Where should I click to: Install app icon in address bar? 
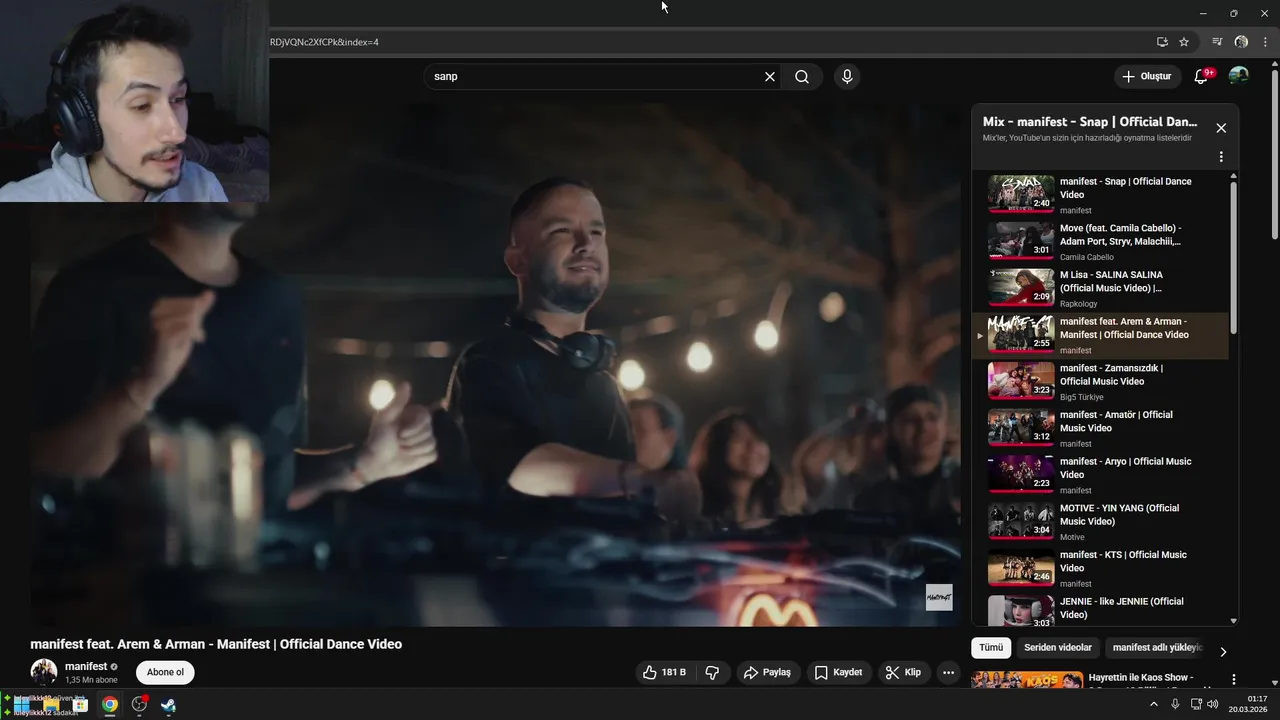[1162, 42]
